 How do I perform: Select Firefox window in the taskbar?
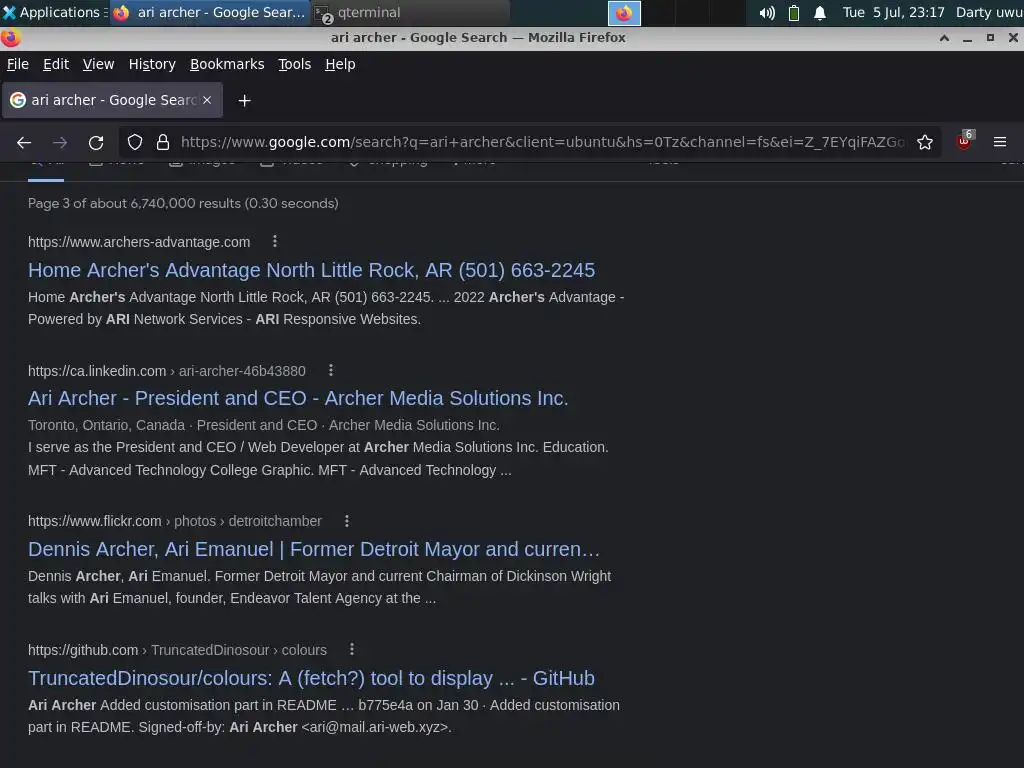pos(209,13)
